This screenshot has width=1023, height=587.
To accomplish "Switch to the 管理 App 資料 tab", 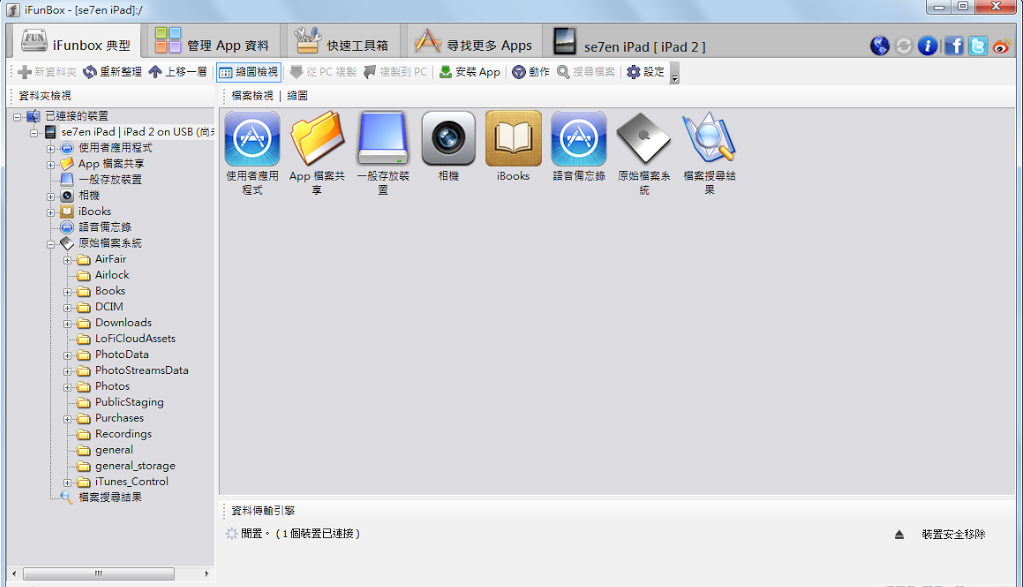I will pyautogui.click(x=213, y=40).
